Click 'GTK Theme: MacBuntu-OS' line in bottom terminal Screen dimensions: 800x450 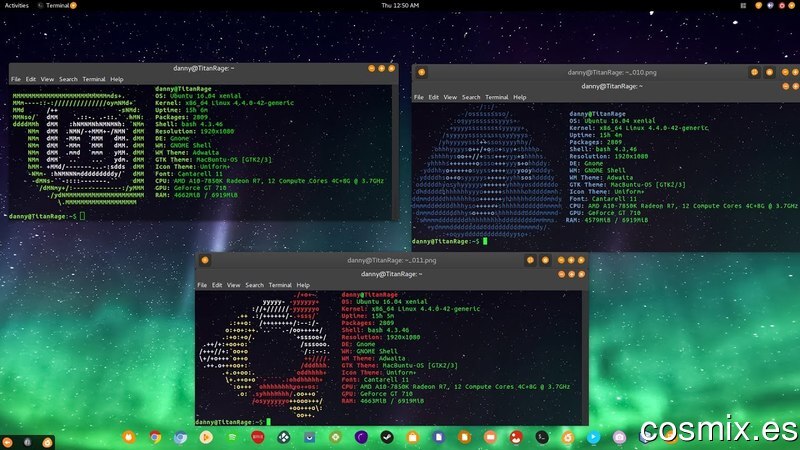pyautogui.click(x=399, y=365)
